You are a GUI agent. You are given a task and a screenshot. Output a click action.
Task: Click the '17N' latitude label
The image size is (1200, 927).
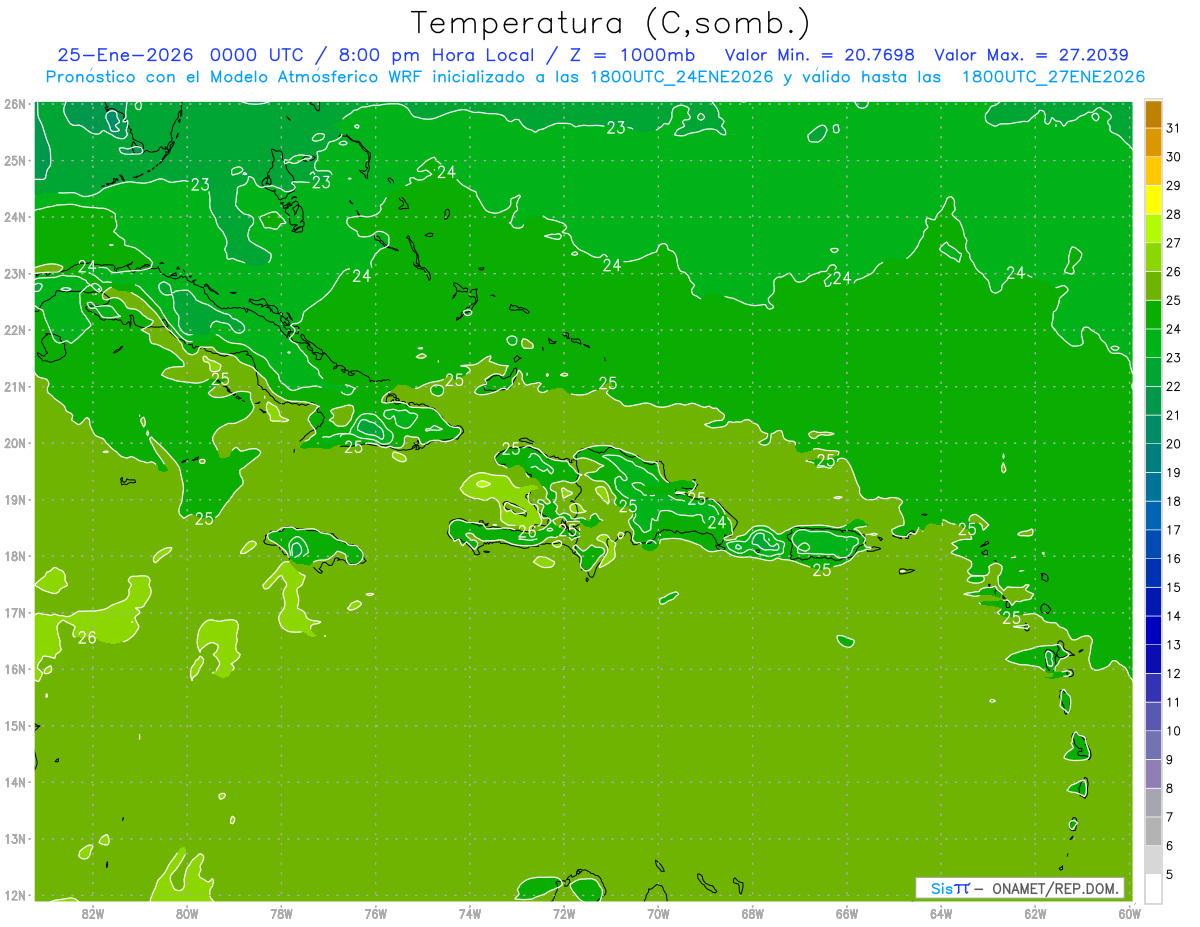tap(14, 612)
